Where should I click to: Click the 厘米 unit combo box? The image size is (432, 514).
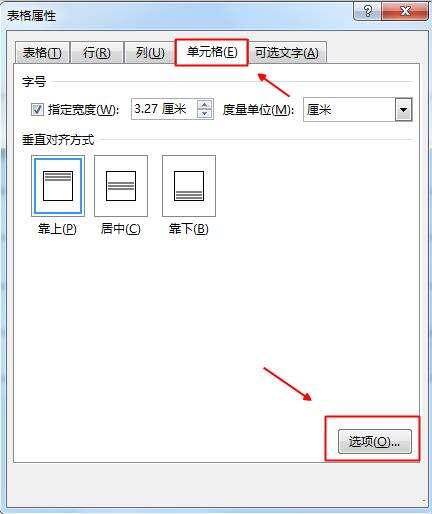(x=358, y=109)
